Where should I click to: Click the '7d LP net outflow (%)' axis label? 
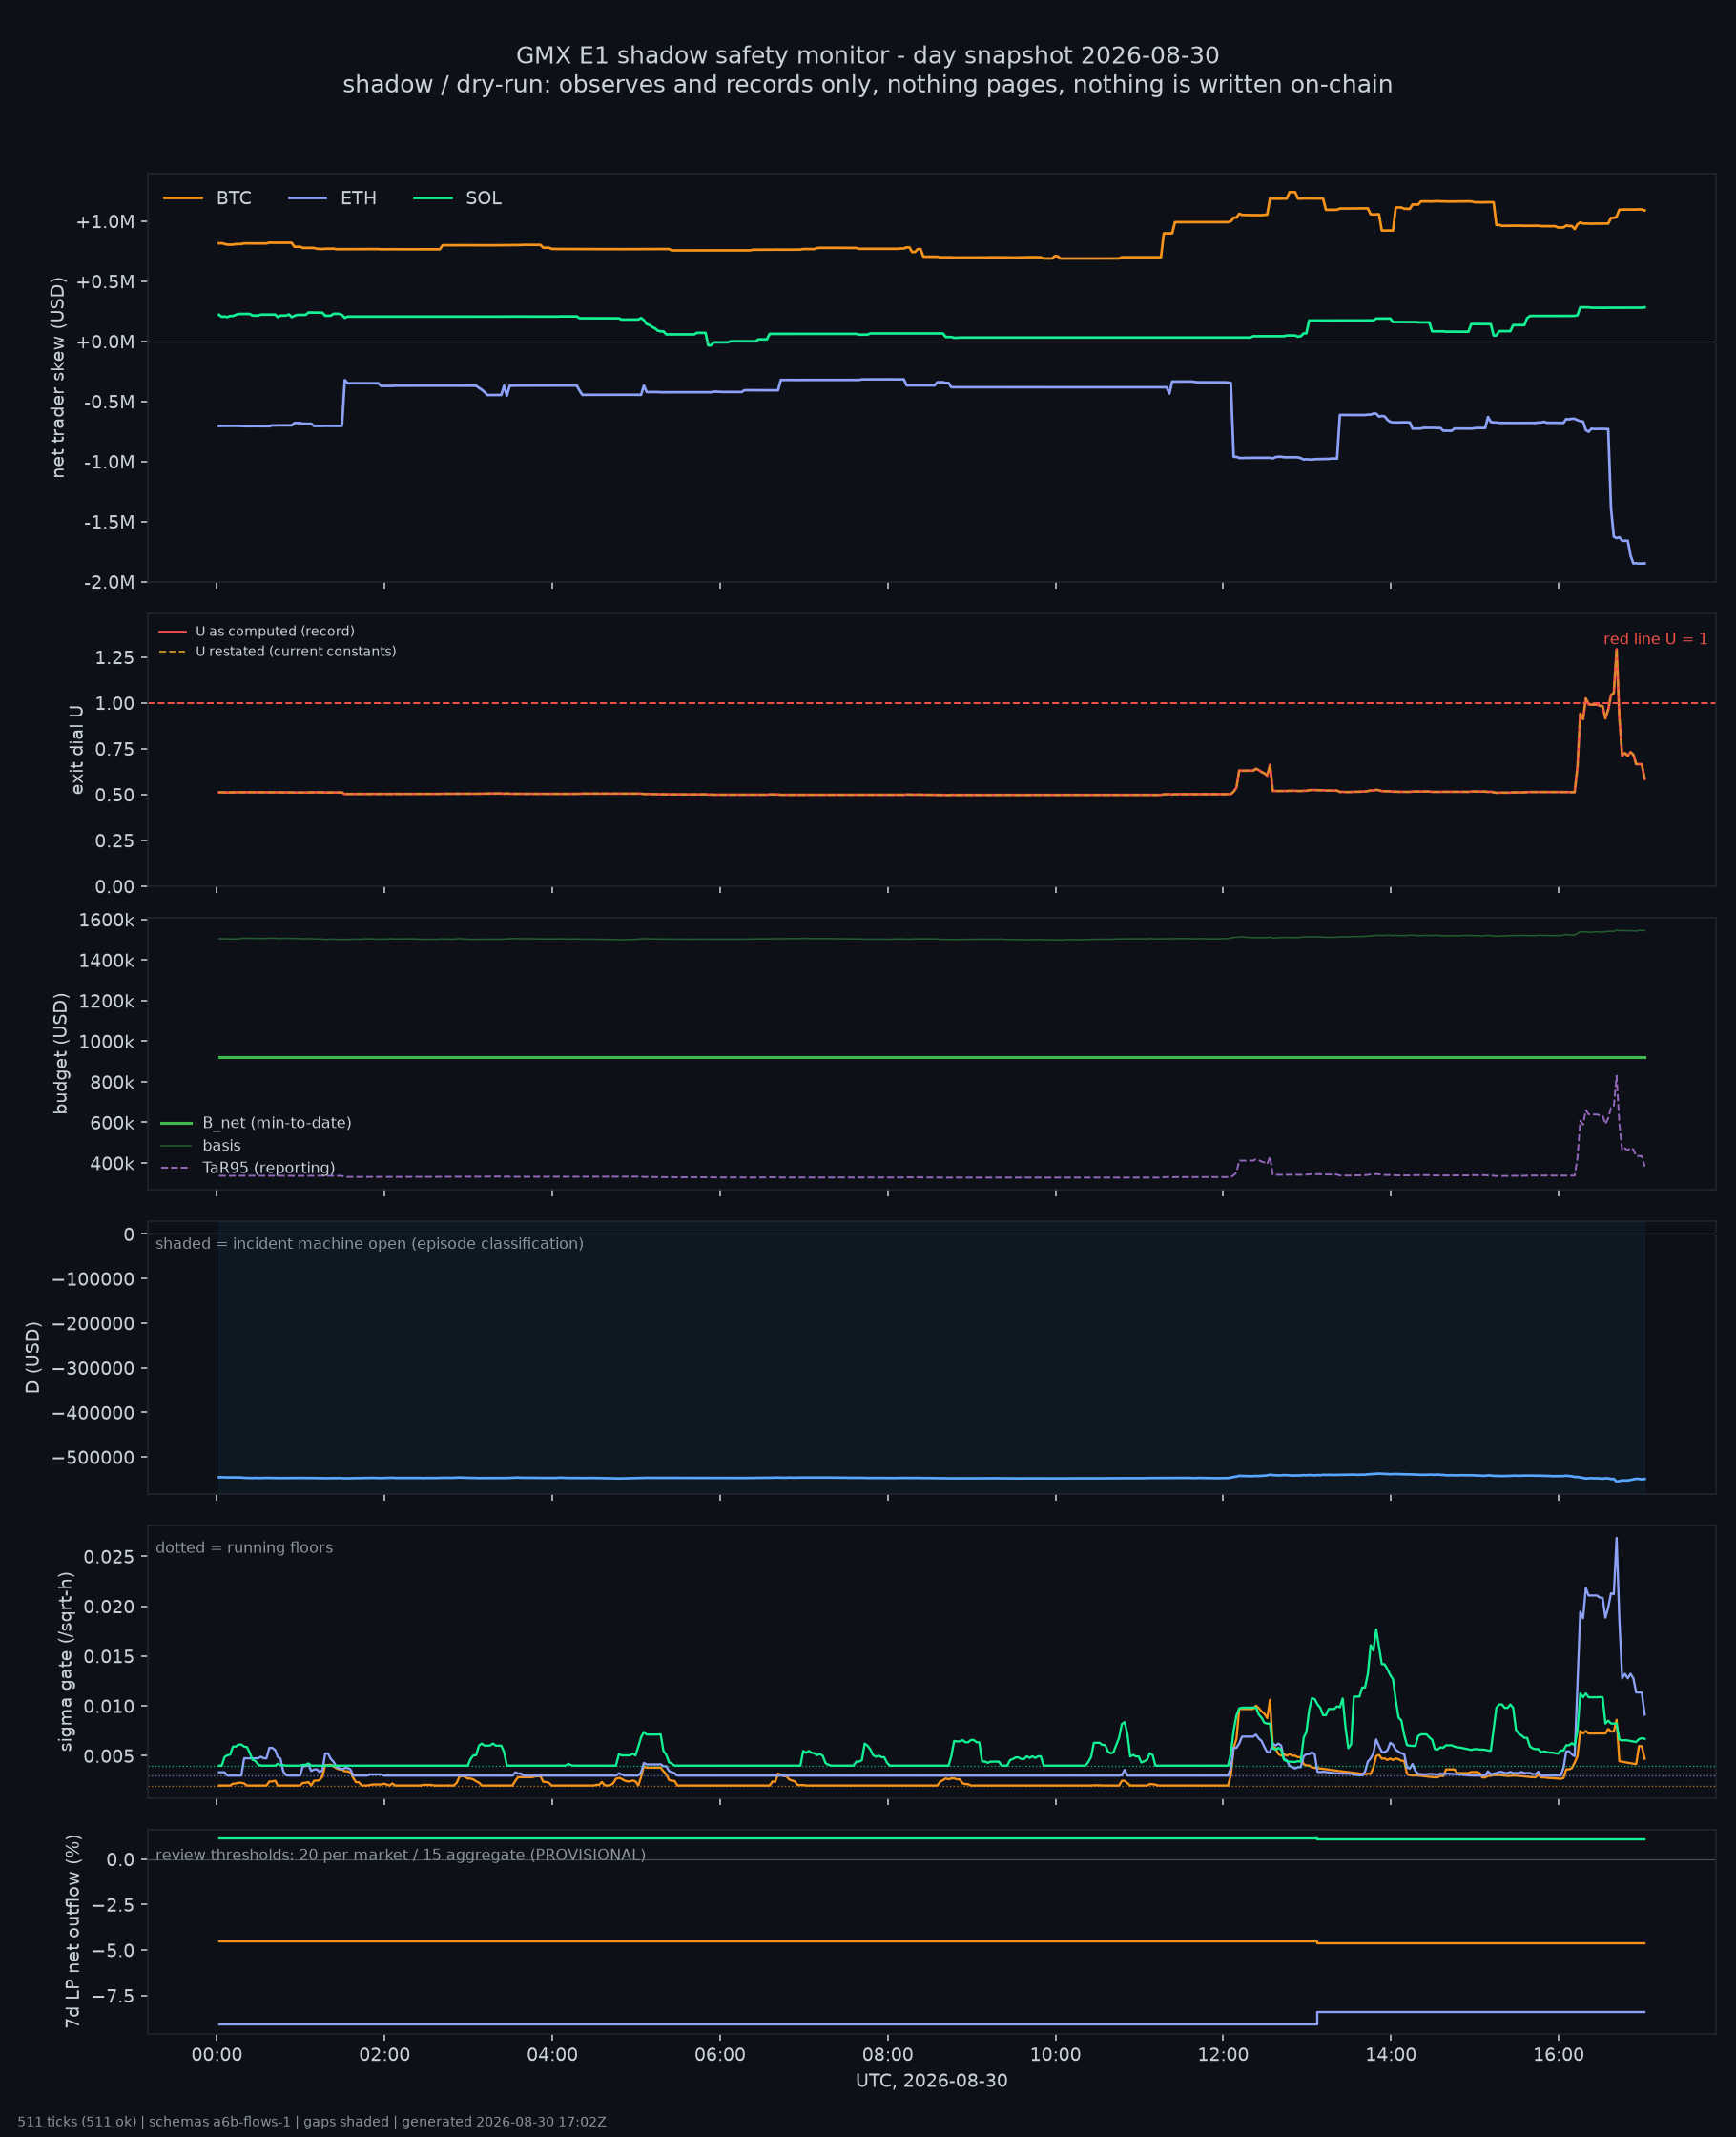click(73, 1932)
